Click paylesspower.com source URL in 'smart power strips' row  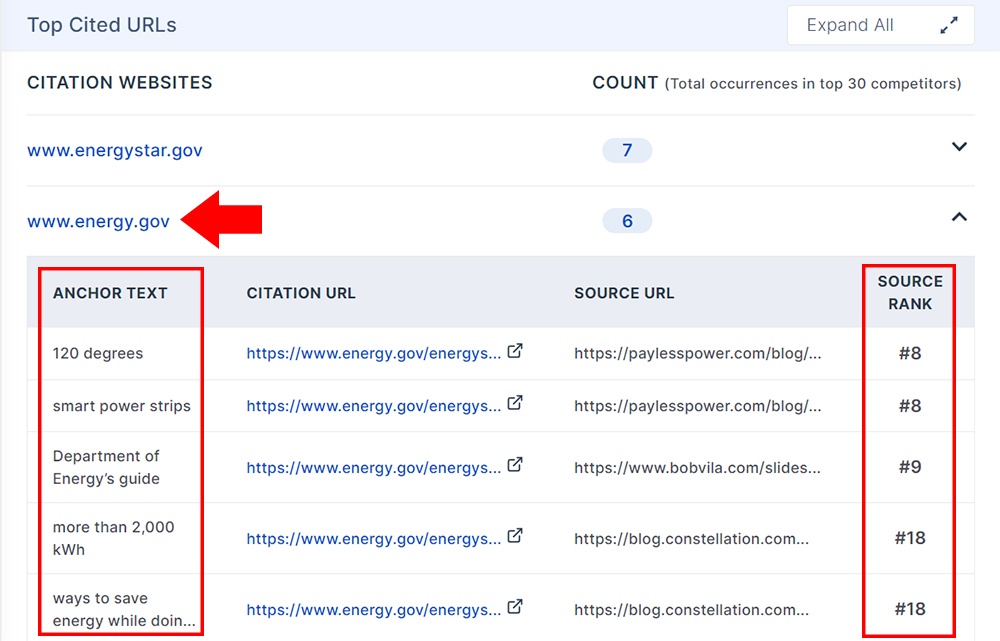coord(698,406)
